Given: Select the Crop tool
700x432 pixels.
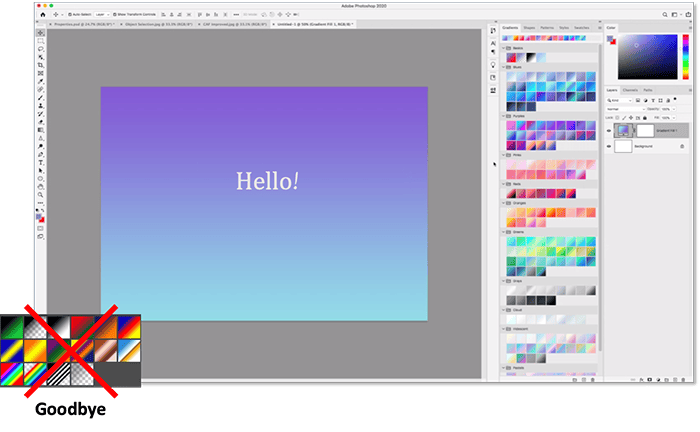Looking at the screenshot, I should click(40, 65).
